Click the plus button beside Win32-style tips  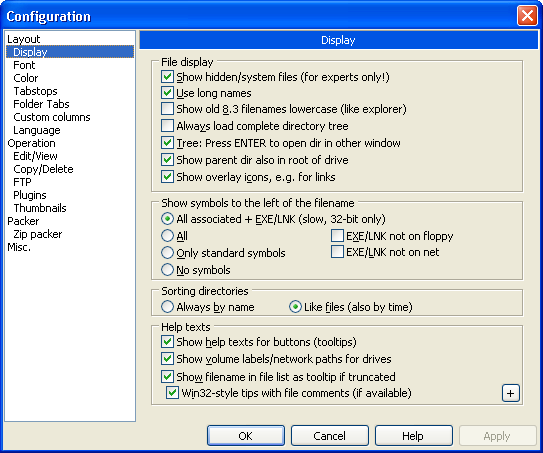[x=510, y=393]
